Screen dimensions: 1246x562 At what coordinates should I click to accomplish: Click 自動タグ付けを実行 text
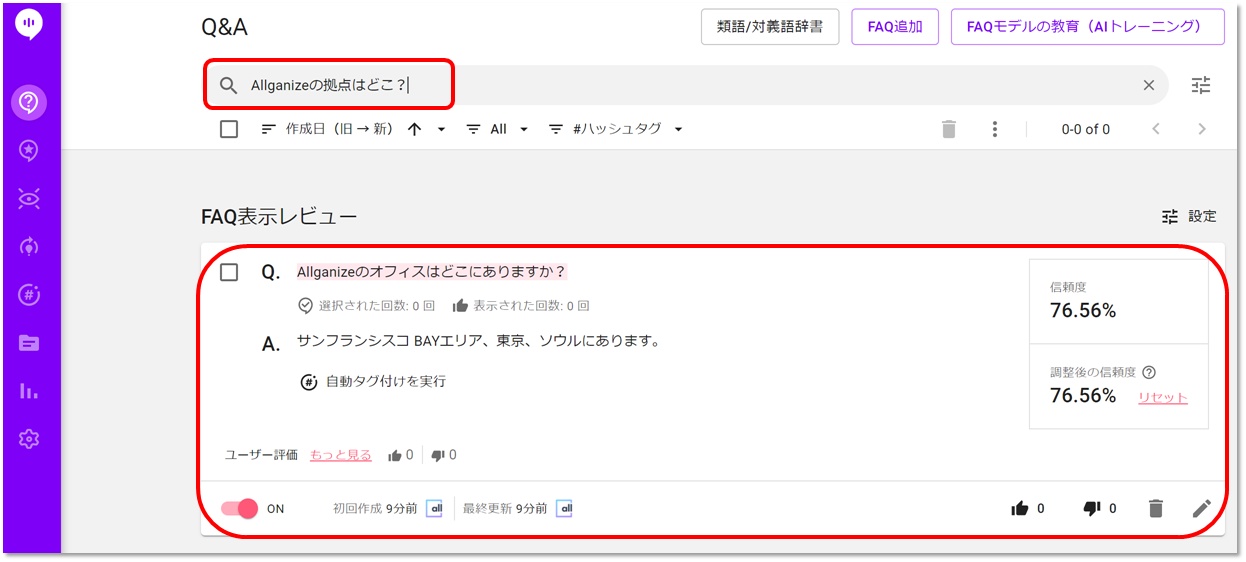coord(386,381)
